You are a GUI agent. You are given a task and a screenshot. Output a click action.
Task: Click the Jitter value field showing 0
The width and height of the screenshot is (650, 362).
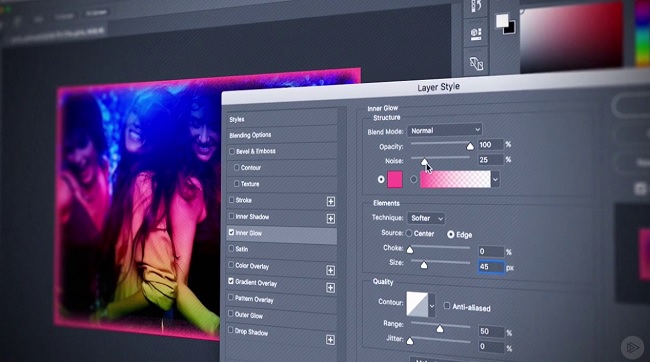(x=492, y=346)
